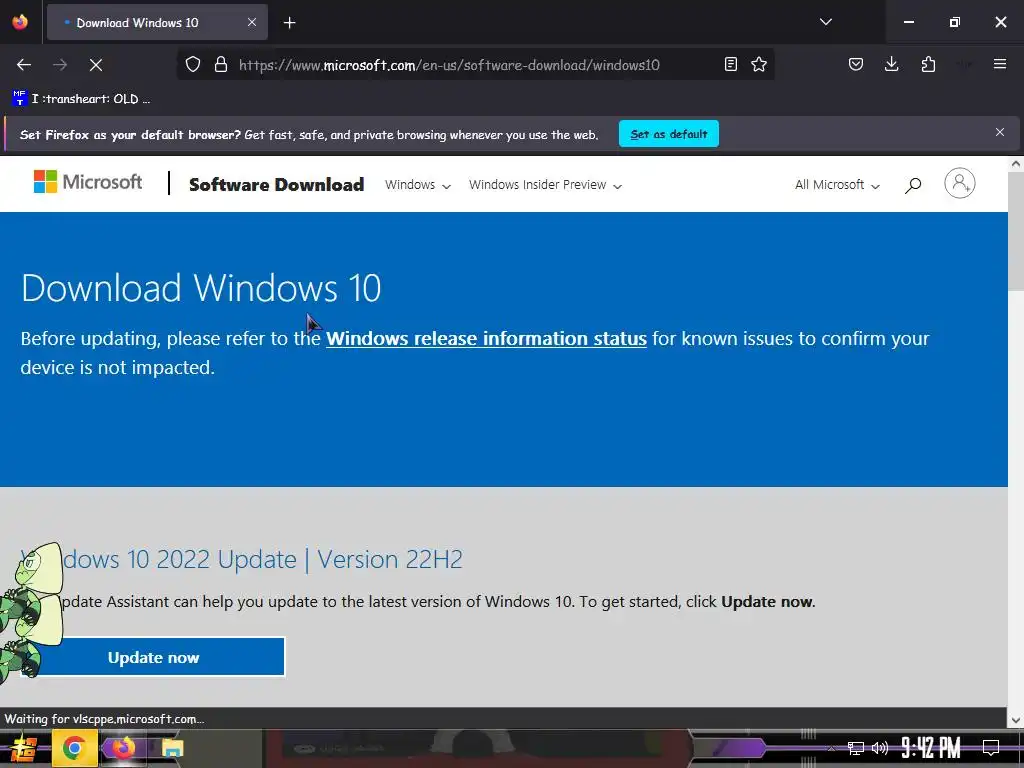Viewport: 1024px width, 768px height.
Task: Click the scrollbar up arrow
Action: pyautogui.click(x=1016, y=164)
